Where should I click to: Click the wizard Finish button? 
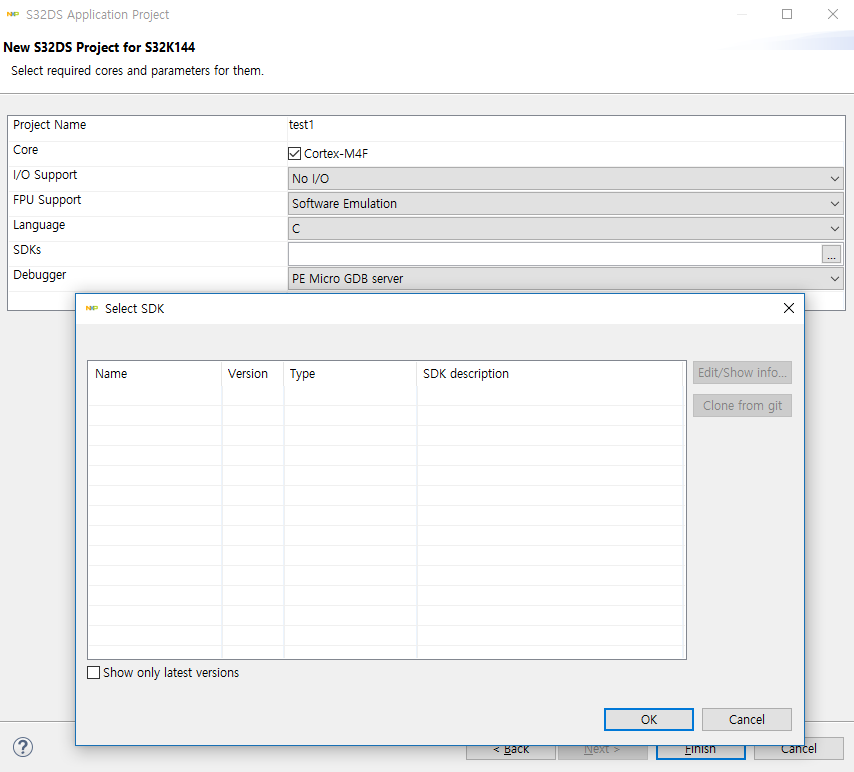tap(700, 750)
